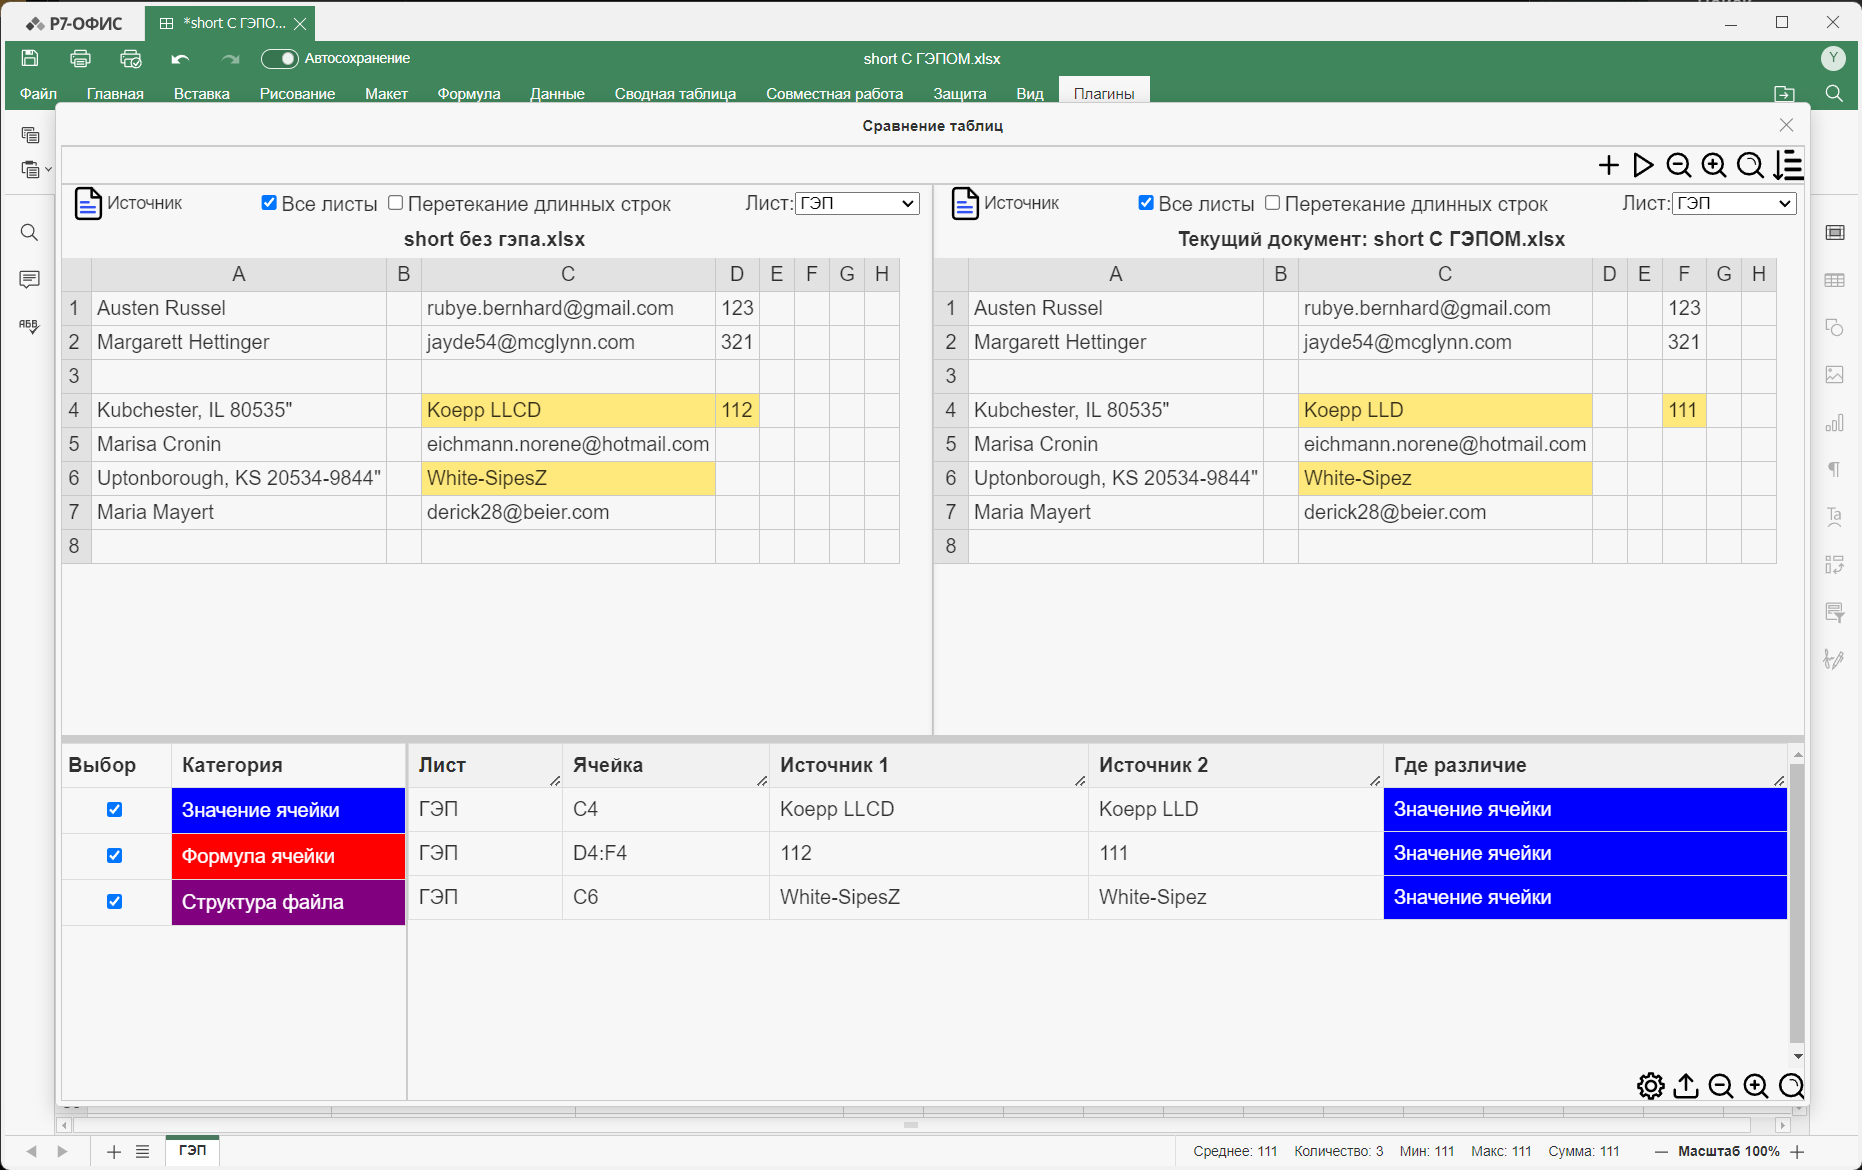Open the right Лист dropdown
This screenshot has width=1862, height=1170.
[1734, 204]
